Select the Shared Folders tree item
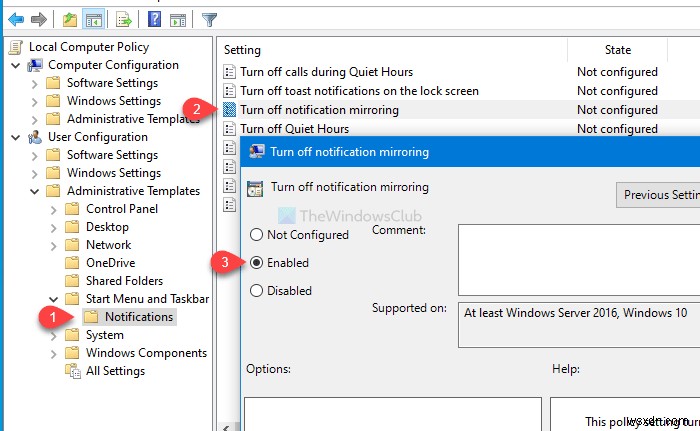This screenshot has height=431, width=700. (124, 280)
